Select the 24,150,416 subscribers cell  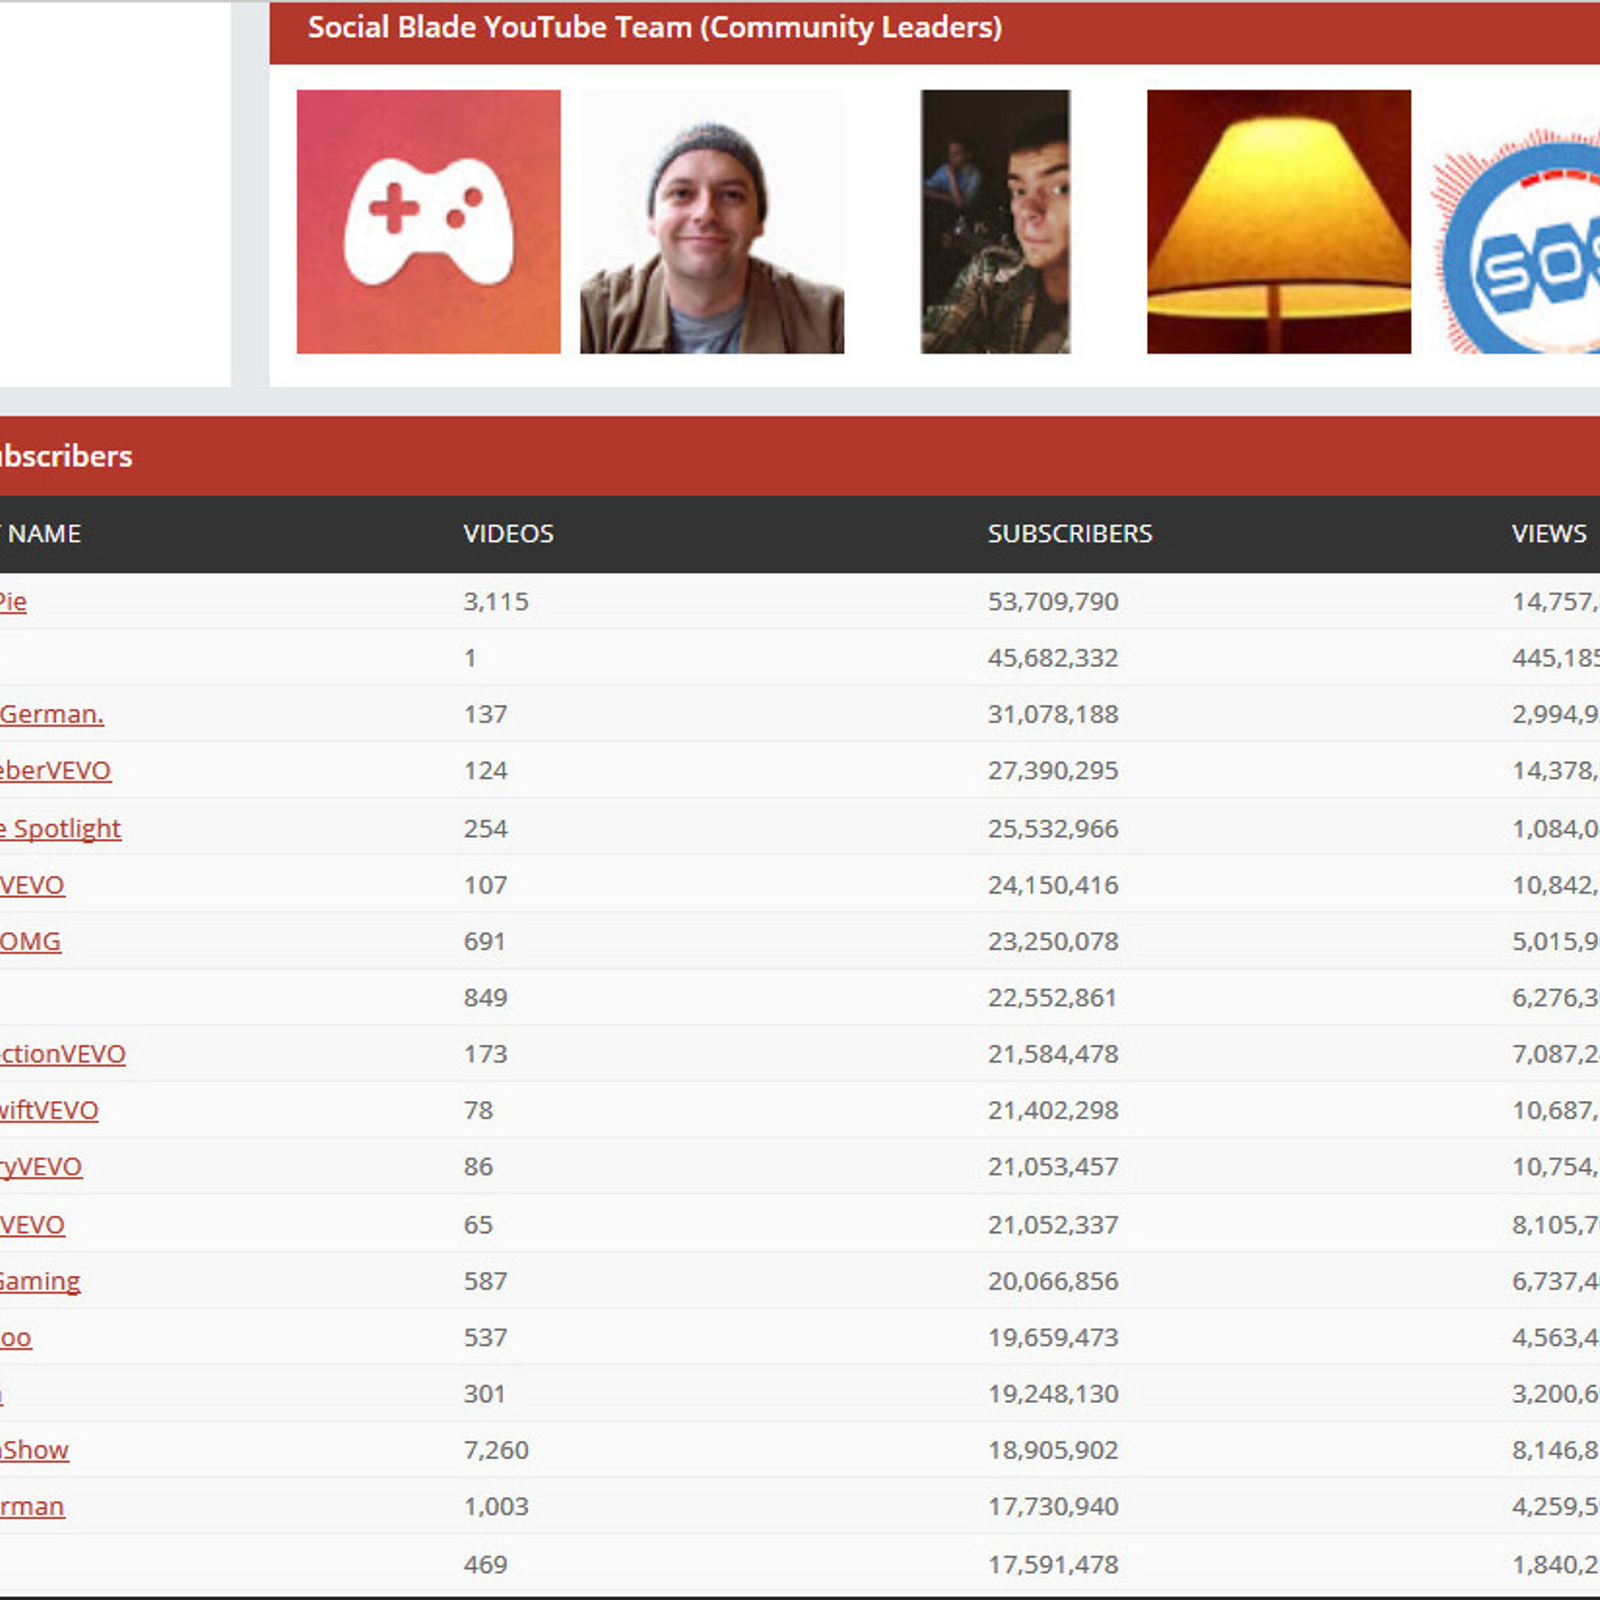click(1053, 884)
